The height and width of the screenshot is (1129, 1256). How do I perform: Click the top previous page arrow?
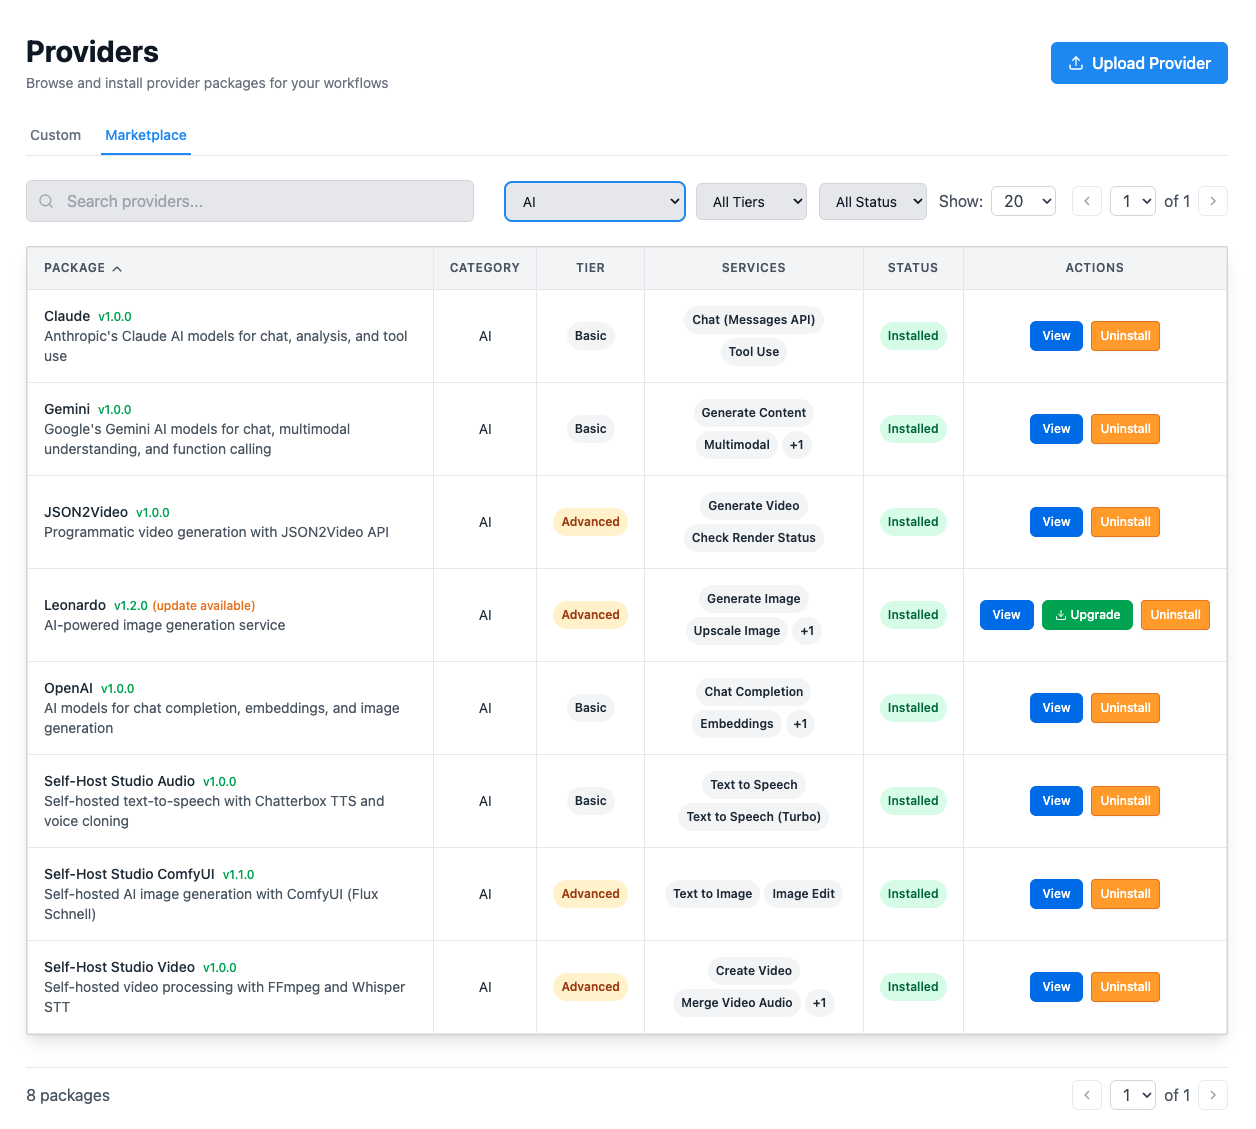[1087, 201]
